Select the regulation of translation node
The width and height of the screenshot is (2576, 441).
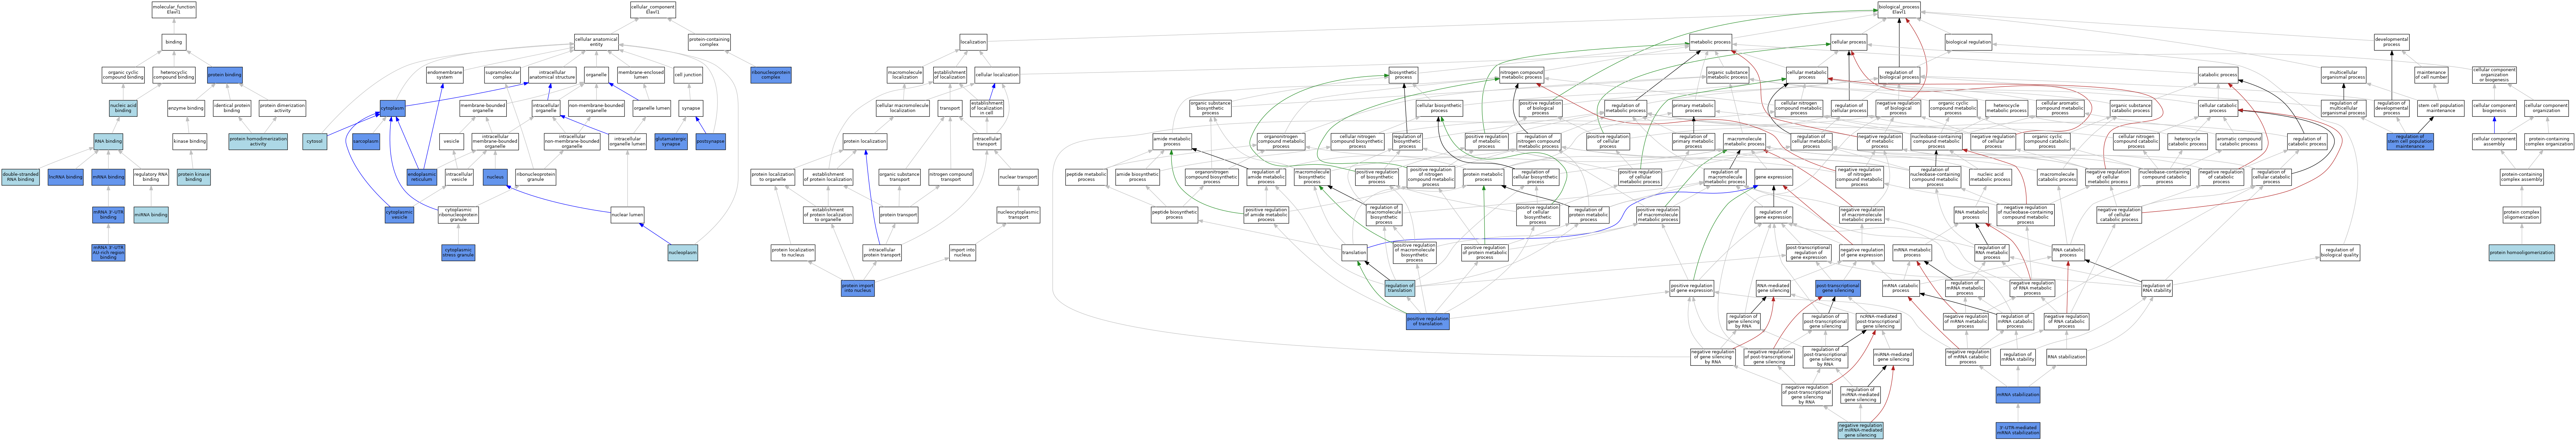tap(1400, 288)
